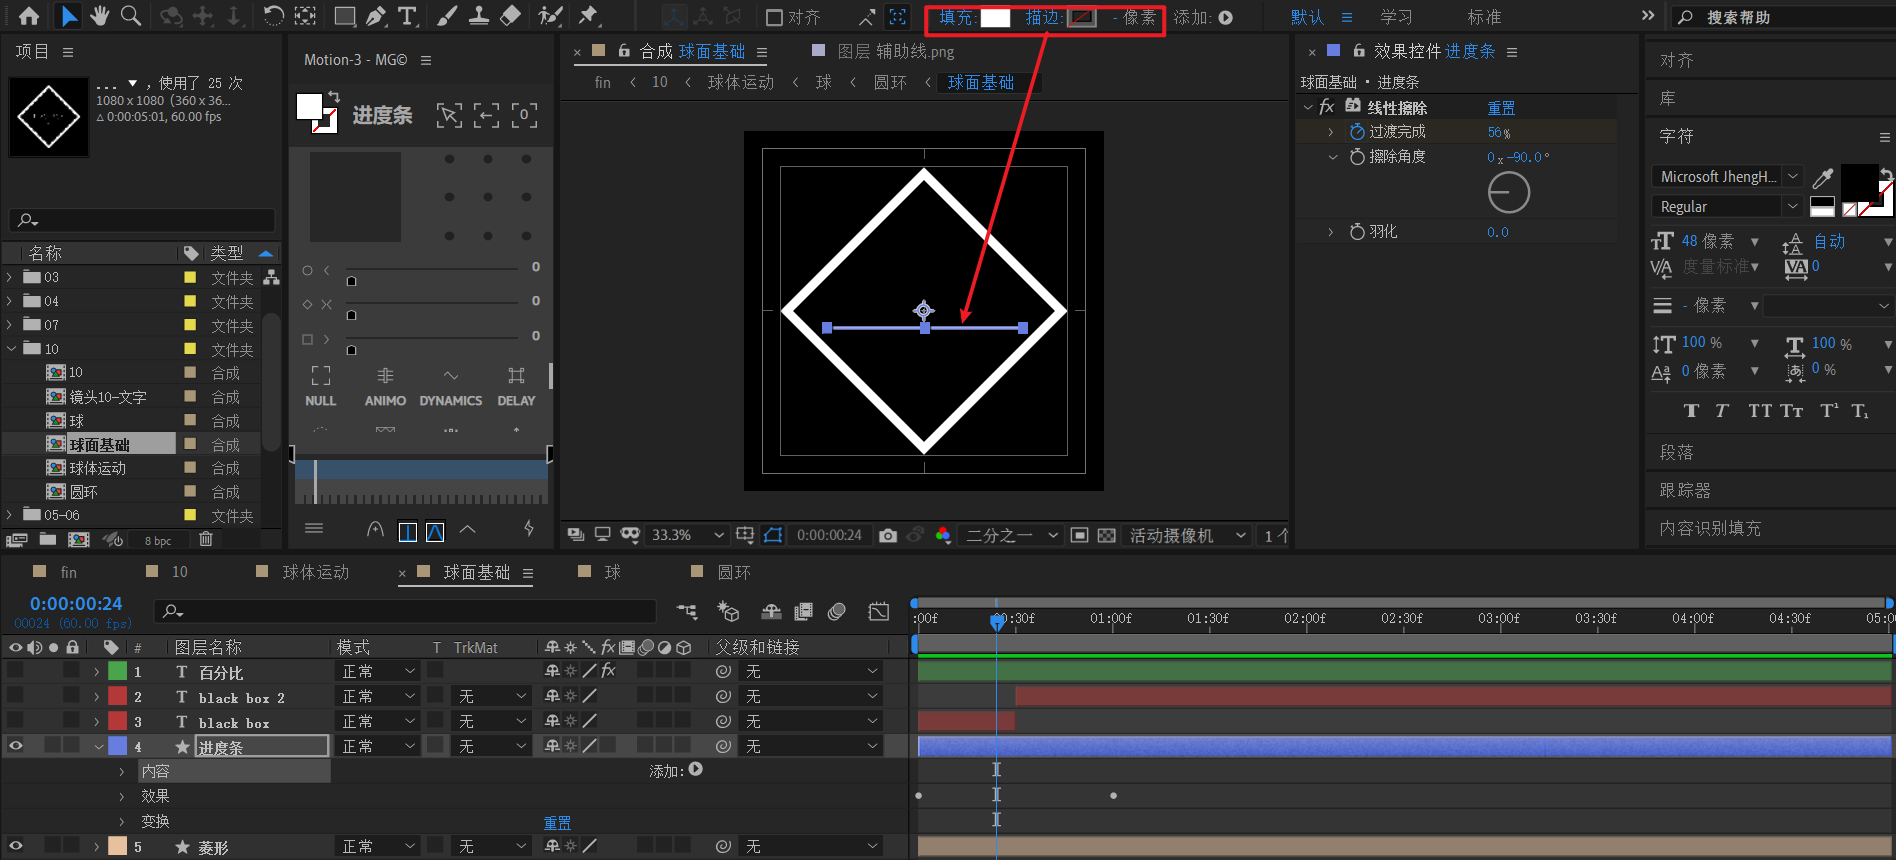
Task: Select the Pen tool
Action: coord(376,16)
